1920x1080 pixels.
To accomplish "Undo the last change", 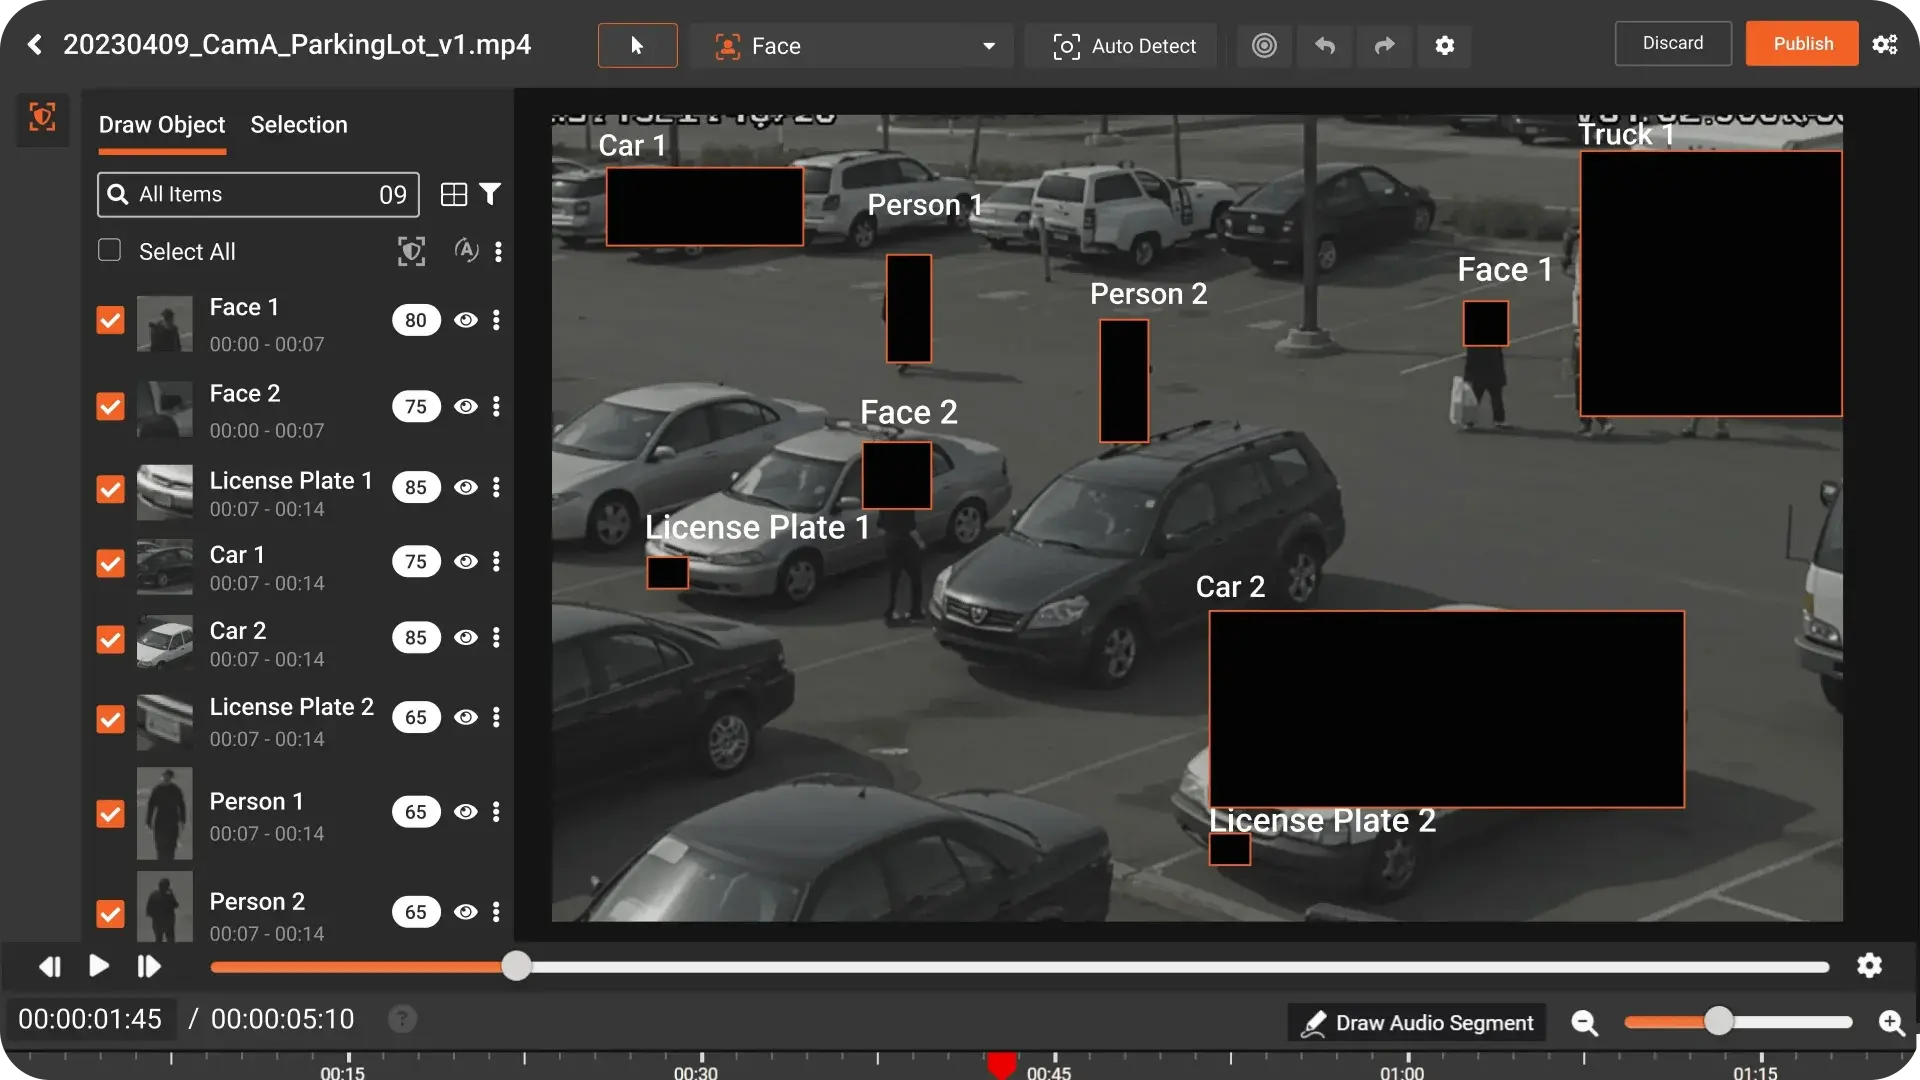I will 1324,45.
